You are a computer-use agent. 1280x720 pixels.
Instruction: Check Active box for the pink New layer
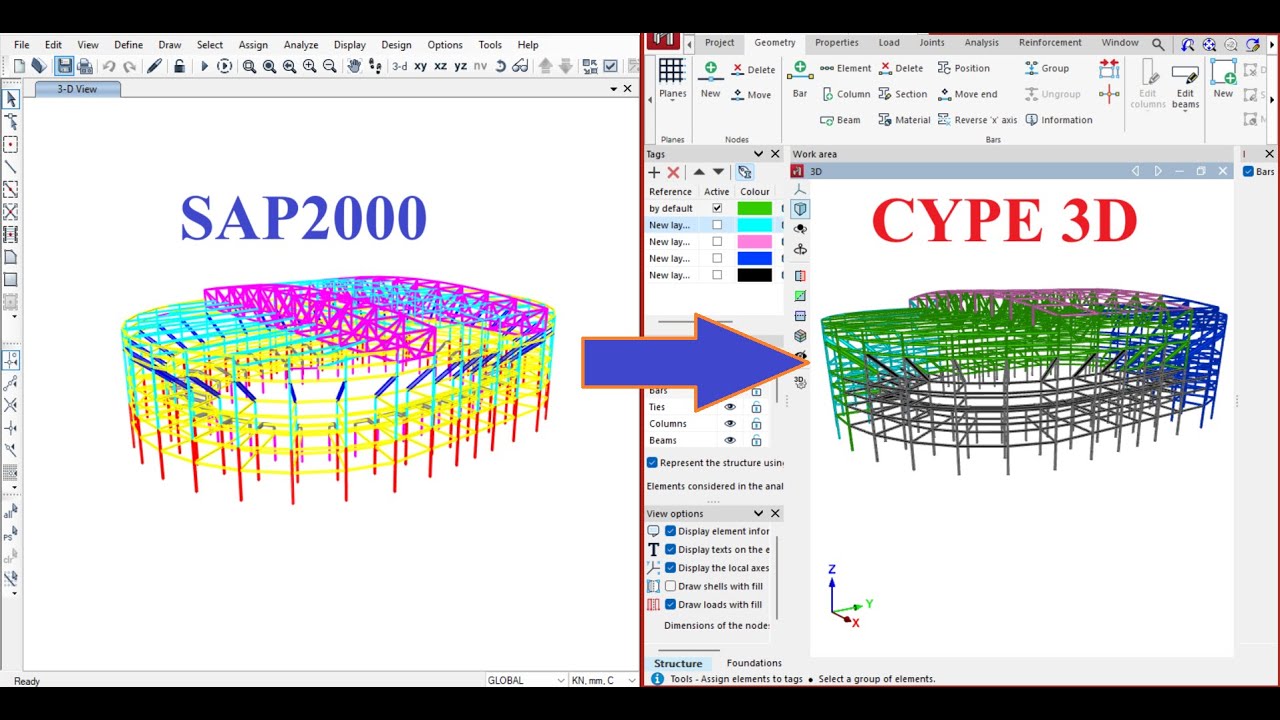point(717,242)
